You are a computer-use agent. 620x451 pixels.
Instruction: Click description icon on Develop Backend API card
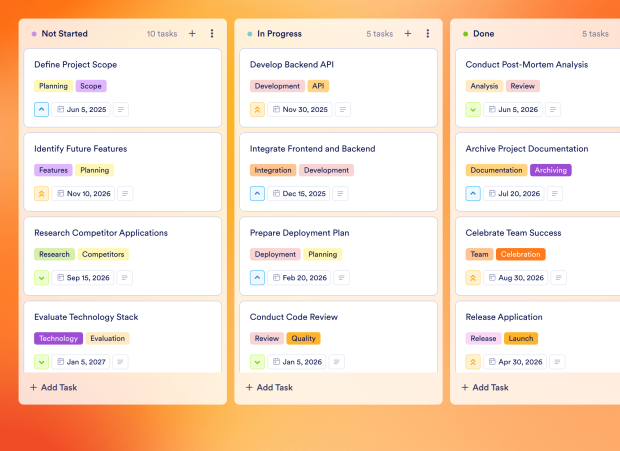[x=343, y=109]
